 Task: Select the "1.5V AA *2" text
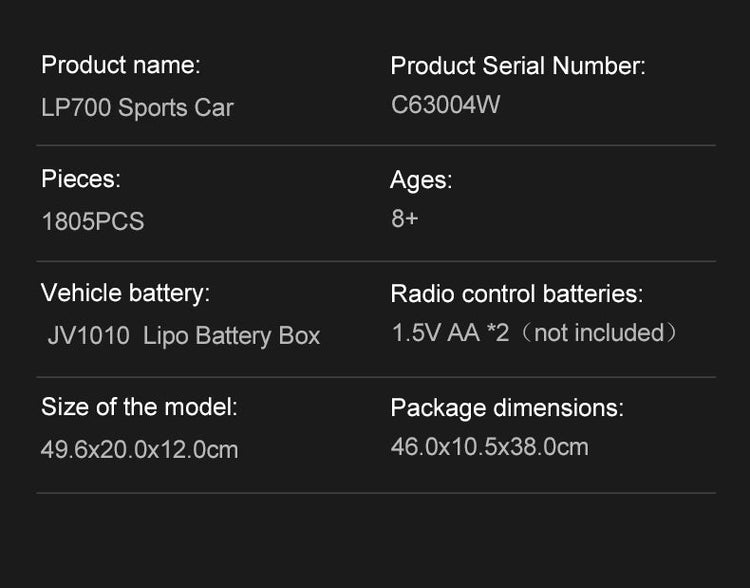tap(450, 333)
